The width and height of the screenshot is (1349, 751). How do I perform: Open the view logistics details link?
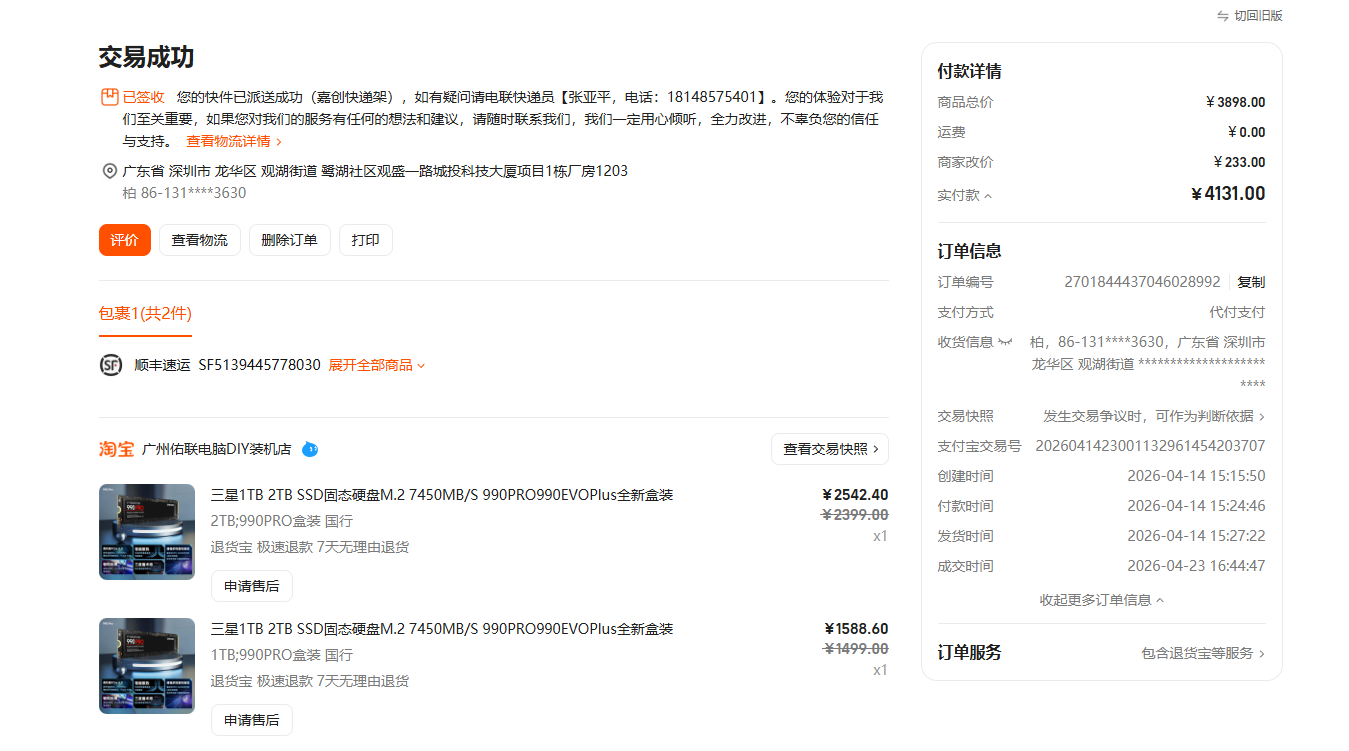click(x=234, y=141)
